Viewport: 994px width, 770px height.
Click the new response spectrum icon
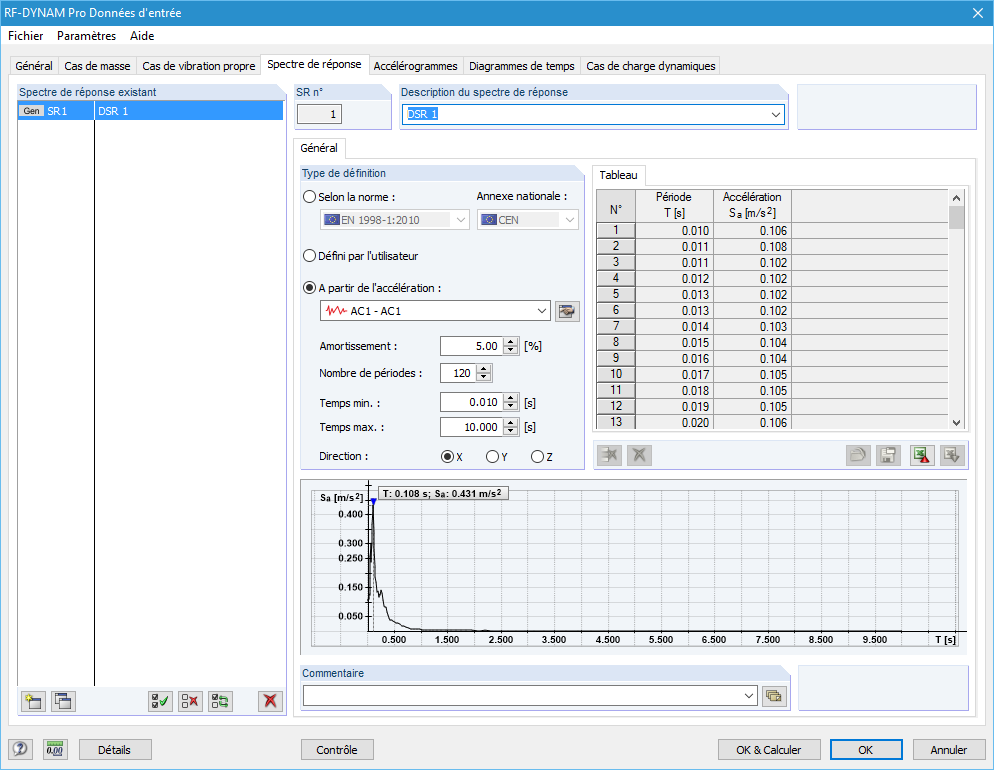(x=33, y=701)
